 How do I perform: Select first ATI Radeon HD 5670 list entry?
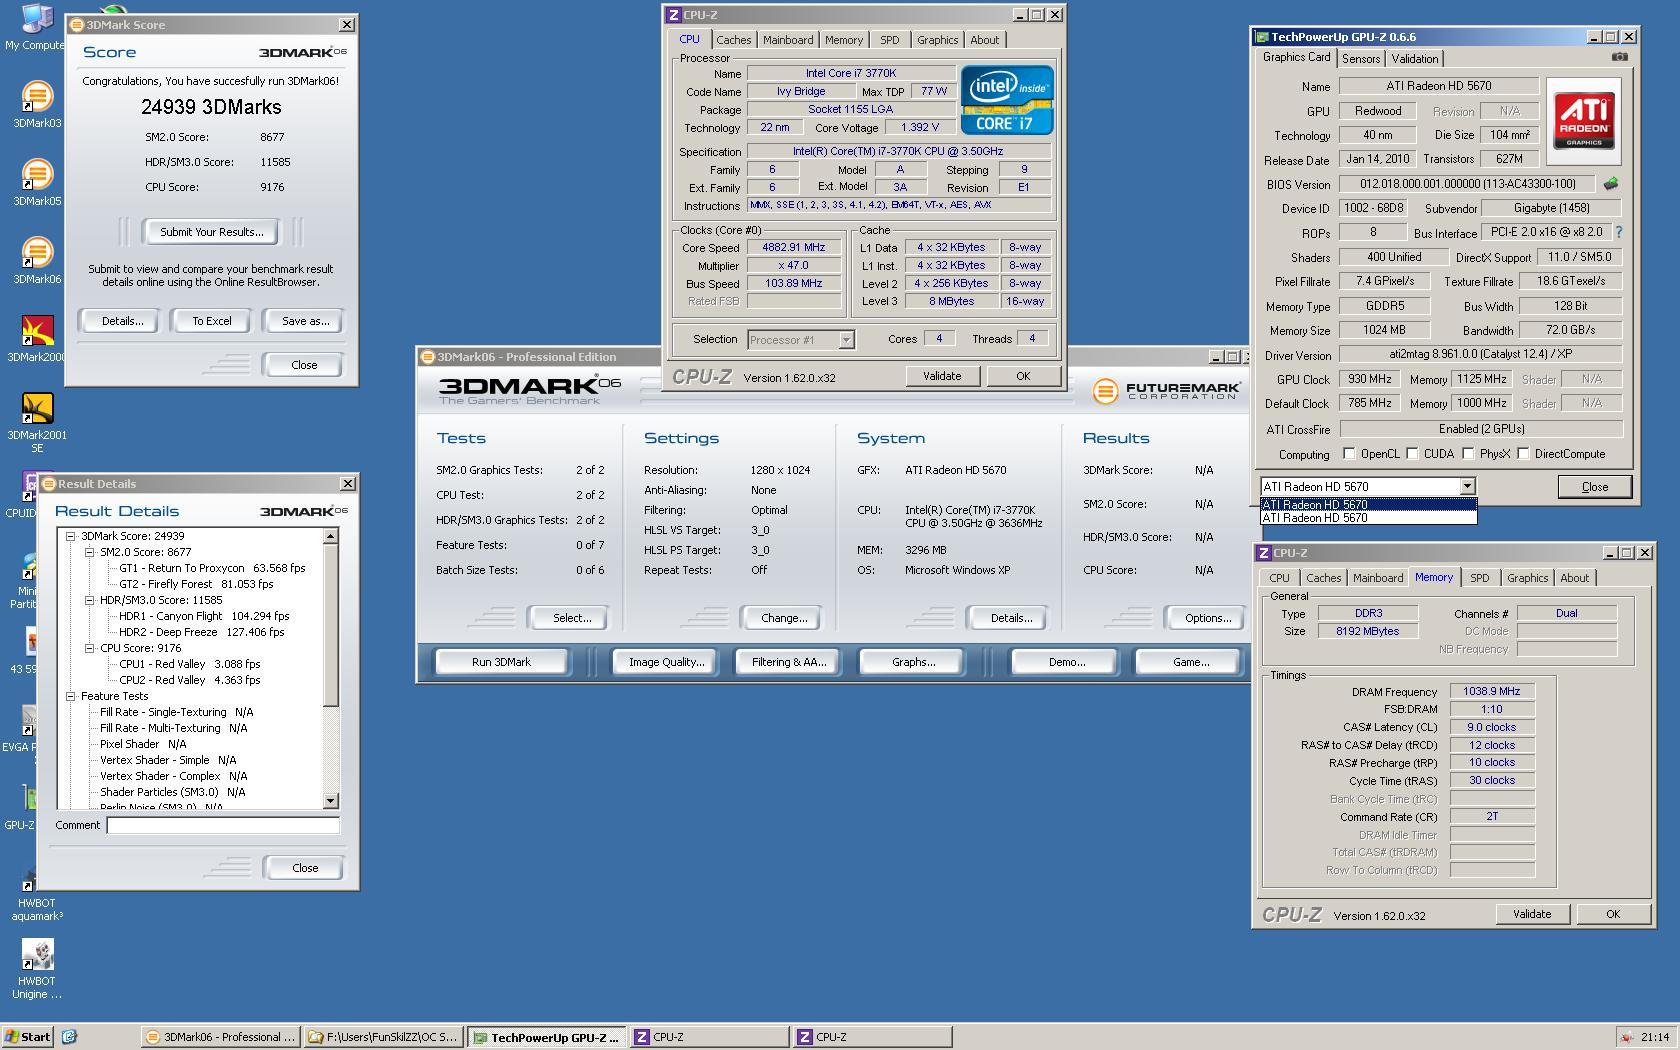click(x=1368, y=505)
